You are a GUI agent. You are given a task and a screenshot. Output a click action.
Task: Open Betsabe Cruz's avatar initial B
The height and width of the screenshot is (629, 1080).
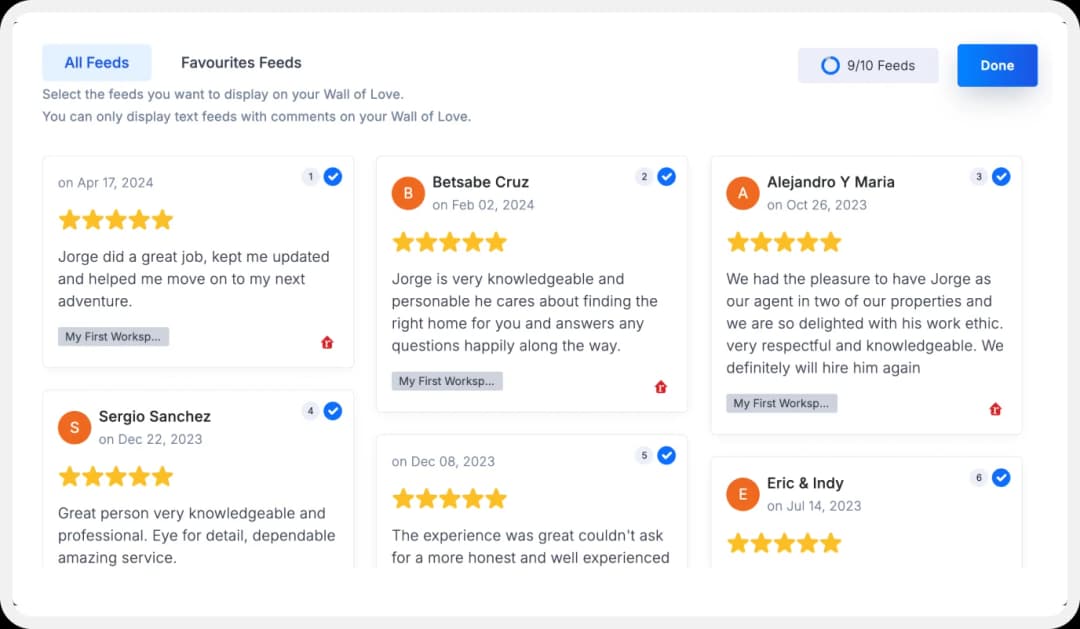coord(408,193)
